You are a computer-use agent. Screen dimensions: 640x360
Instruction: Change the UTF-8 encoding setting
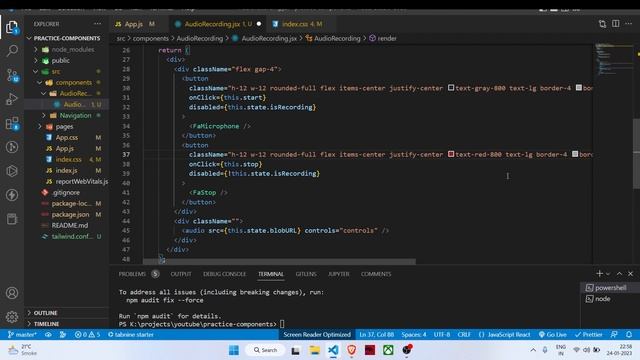442,334
